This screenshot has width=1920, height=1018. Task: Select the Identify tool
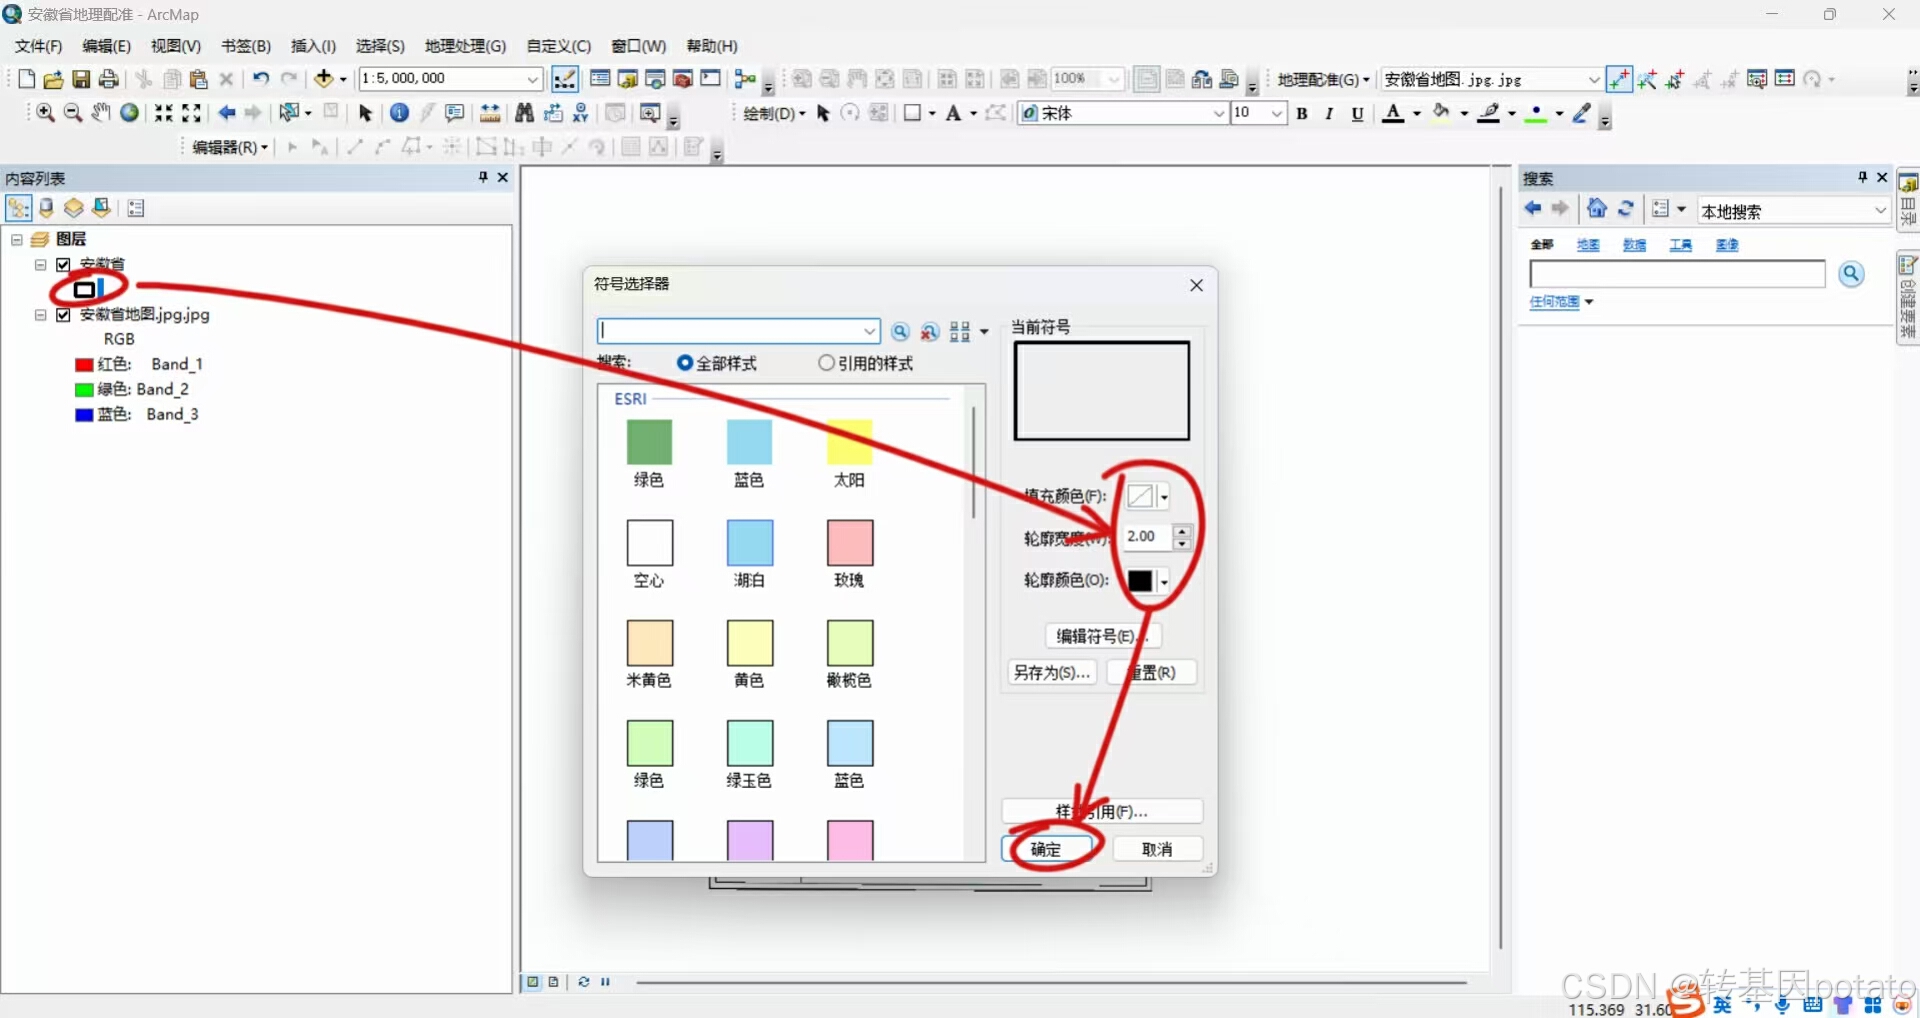(x=399, y=113)
